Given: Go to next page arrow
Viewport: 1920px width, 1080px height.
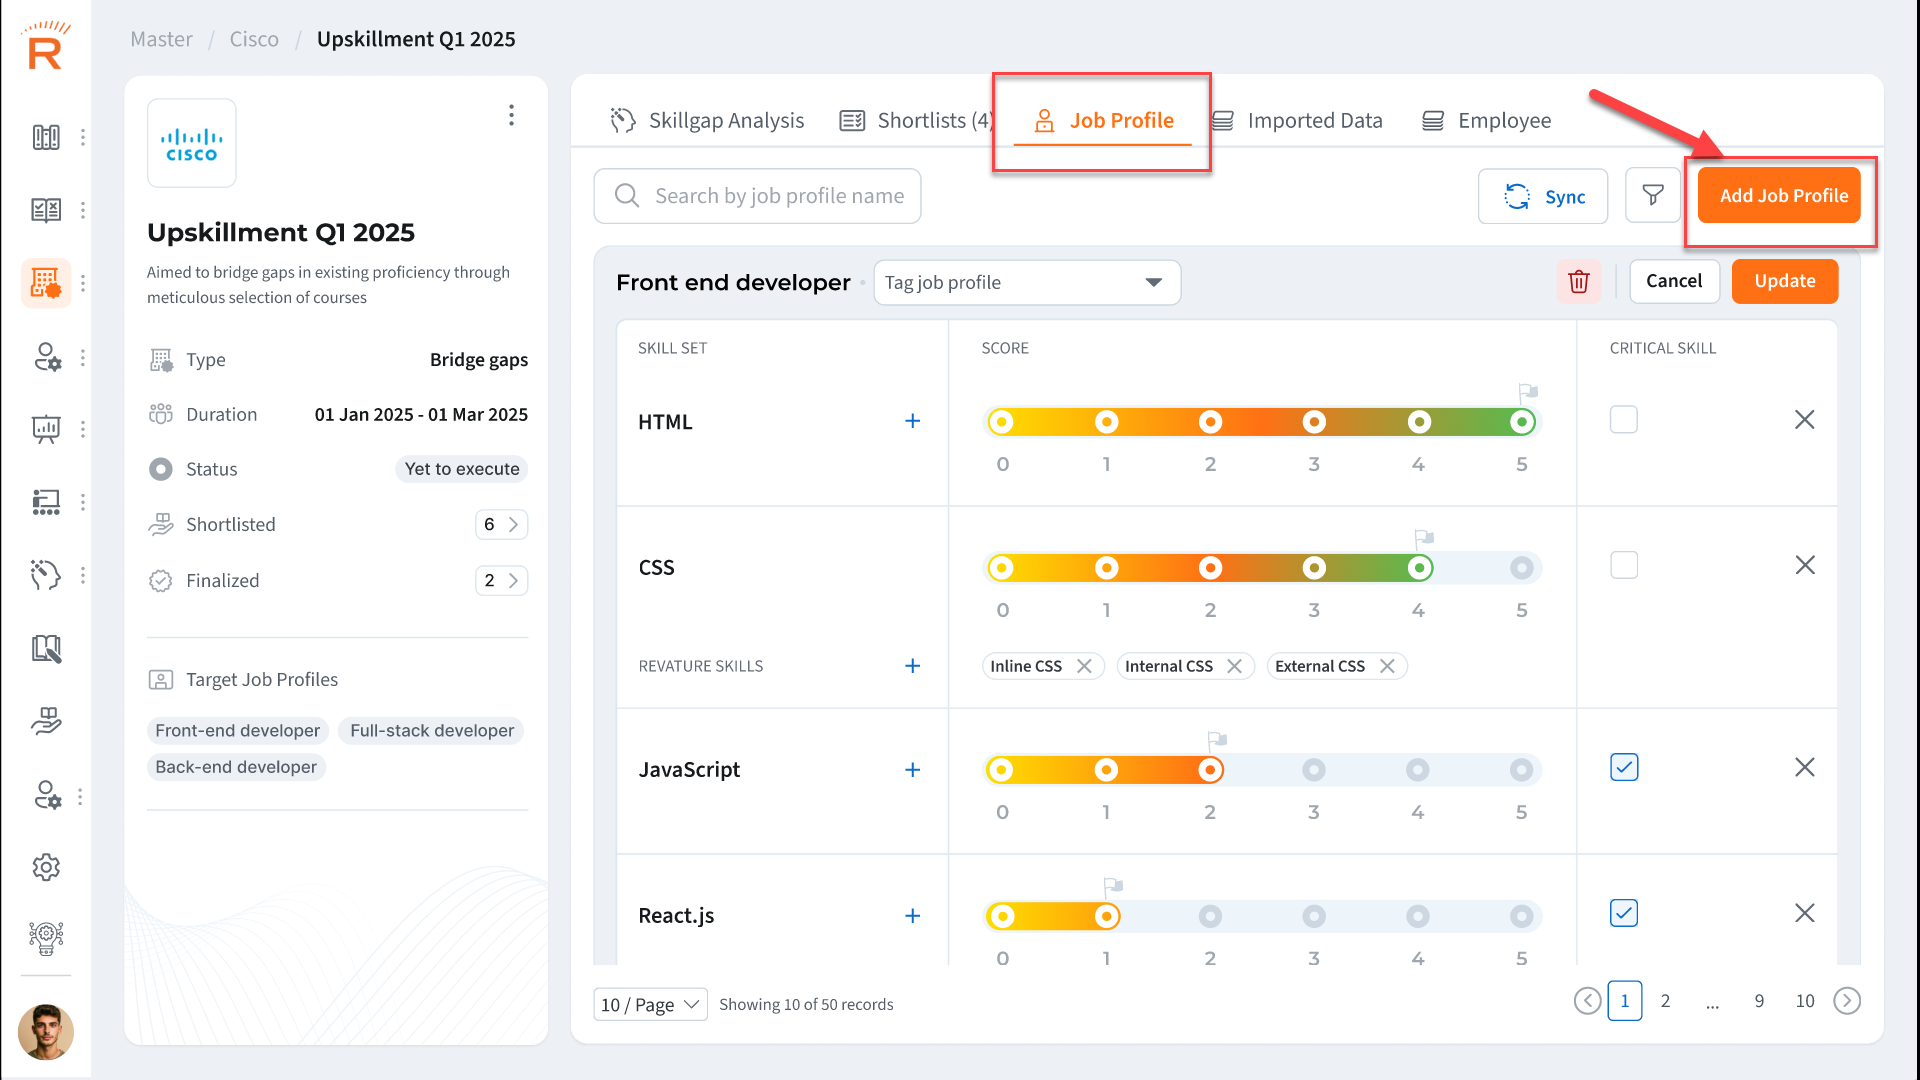Looking at the screenshot, I should tap(1846, 1001).
